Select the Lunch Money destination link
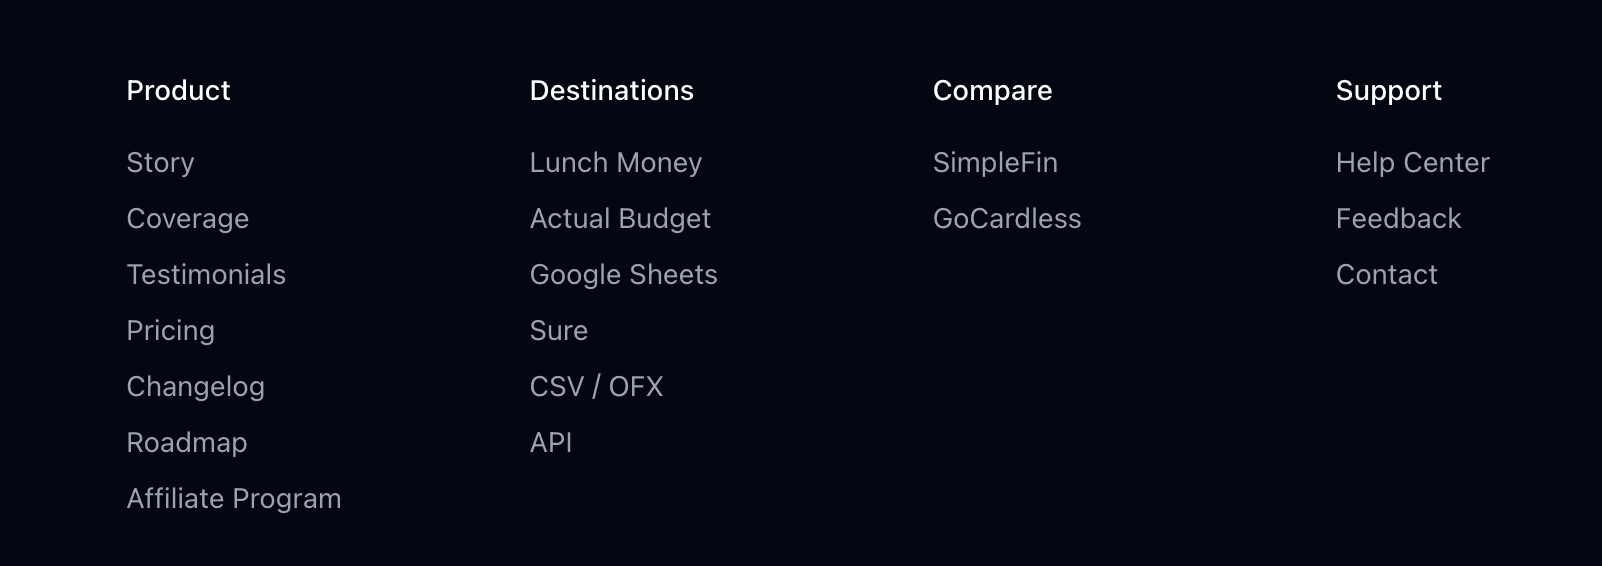1602x566 pixels. click(615, 163)
